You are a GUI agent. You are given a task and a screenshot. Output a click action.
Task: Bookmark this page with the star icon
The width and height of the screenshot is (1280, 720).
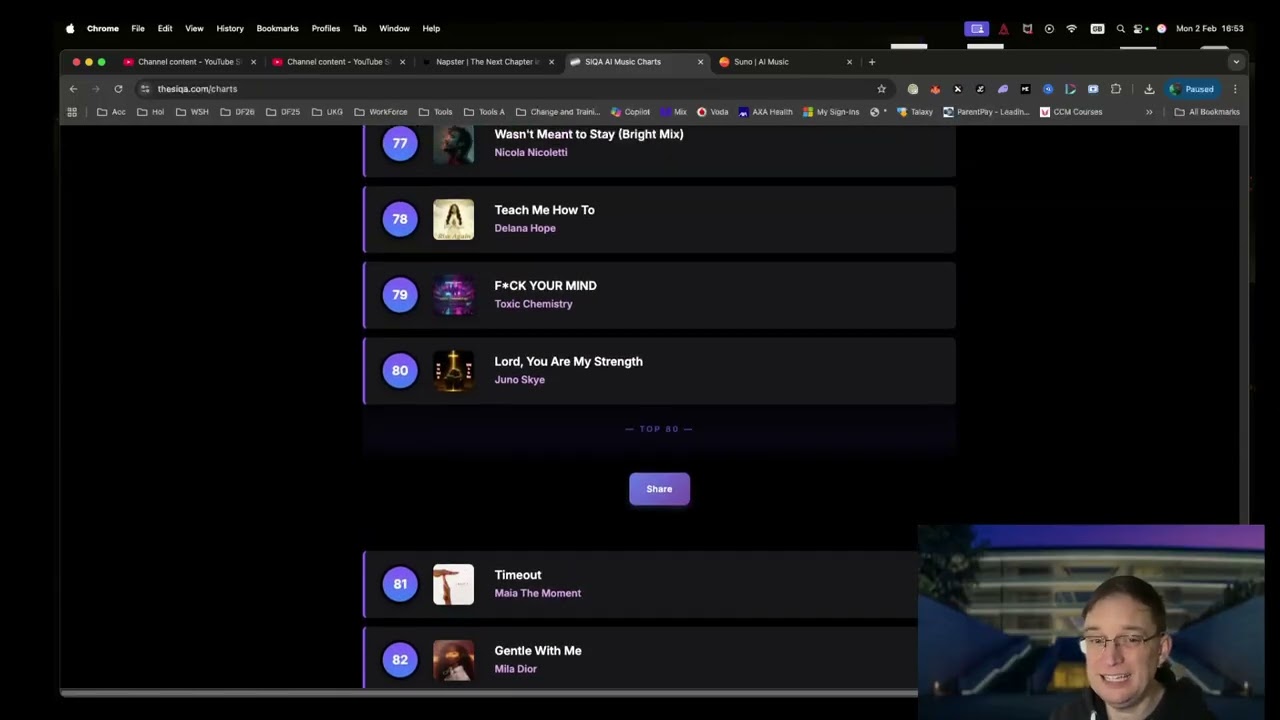[881, 89]
